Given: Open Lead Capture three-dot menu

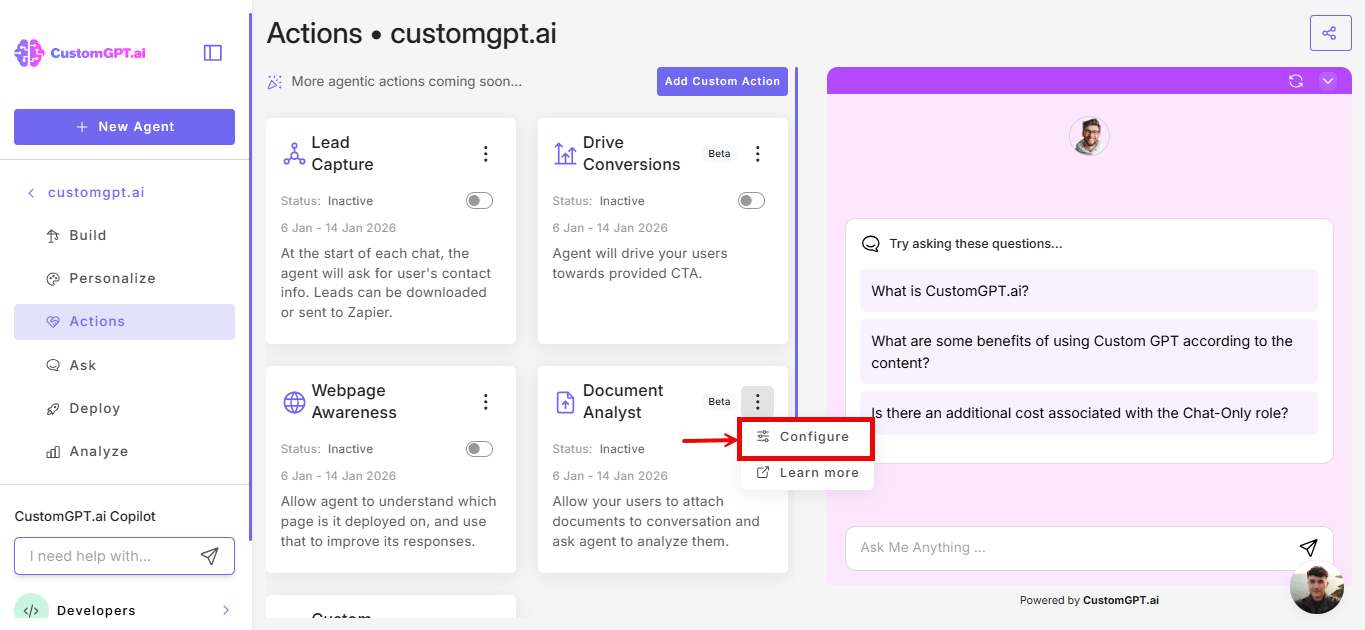Looking at the screenshot, I should tap(486, 154).
